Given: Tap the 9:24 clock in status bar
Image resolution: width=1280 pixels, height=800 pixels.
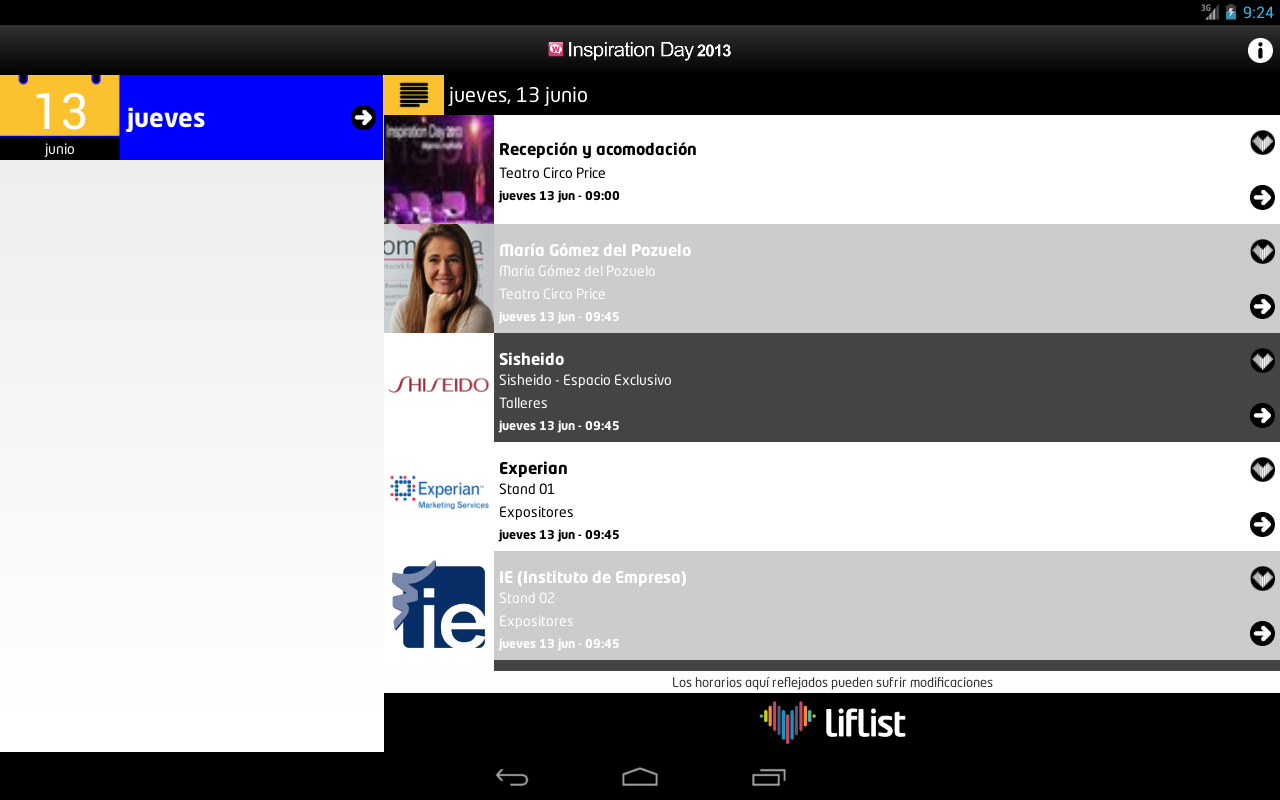Looking at the screenshot, I should [x=1258, y=12].
